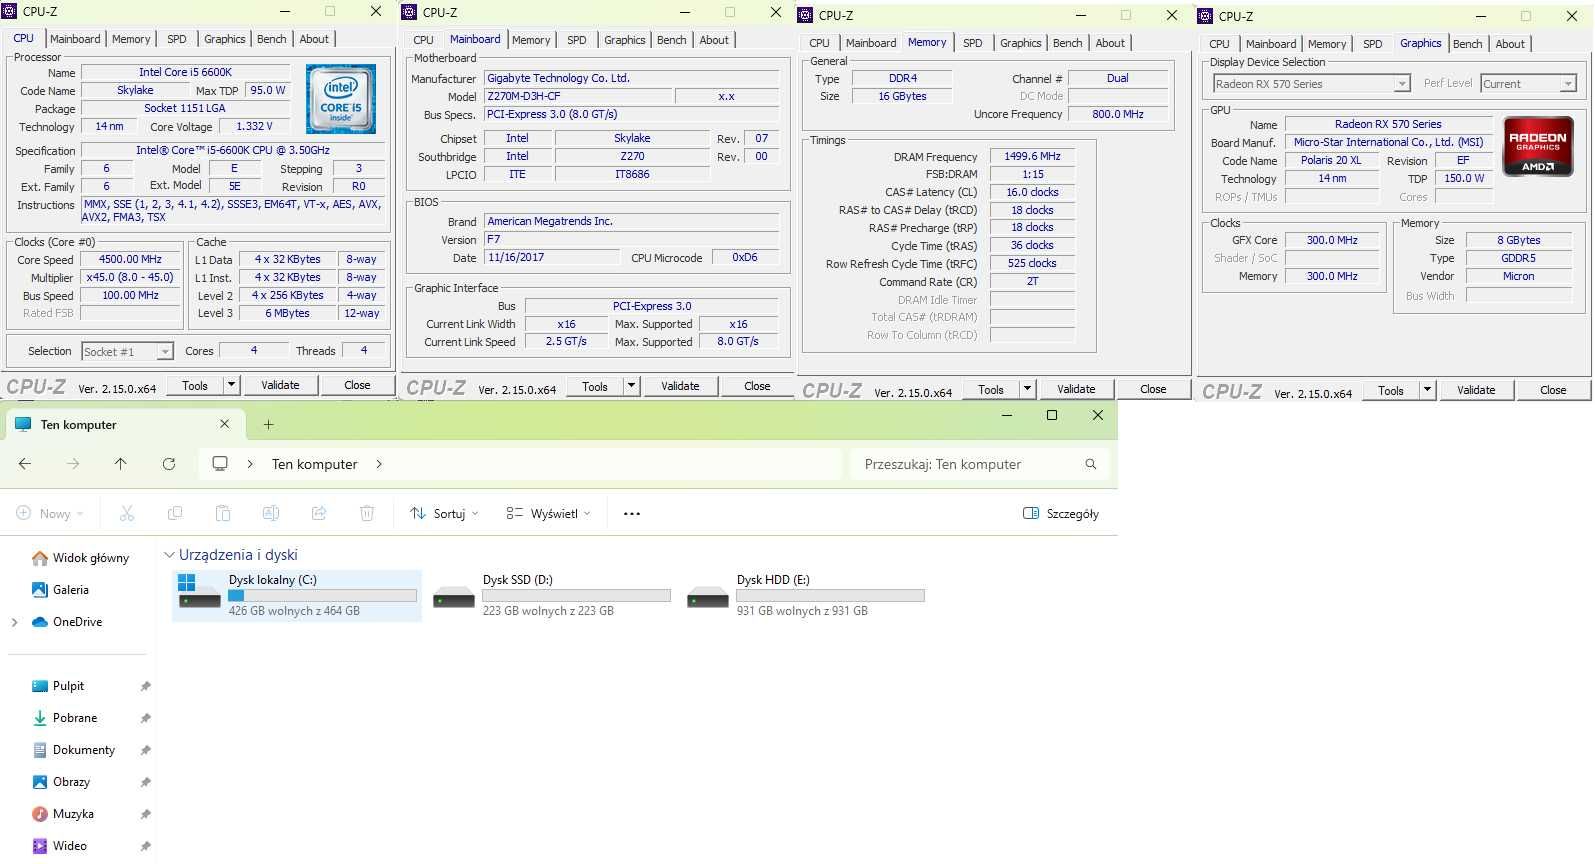Open the three-dots more options menu
The image size is (1595, 864).
click(631, 513)
